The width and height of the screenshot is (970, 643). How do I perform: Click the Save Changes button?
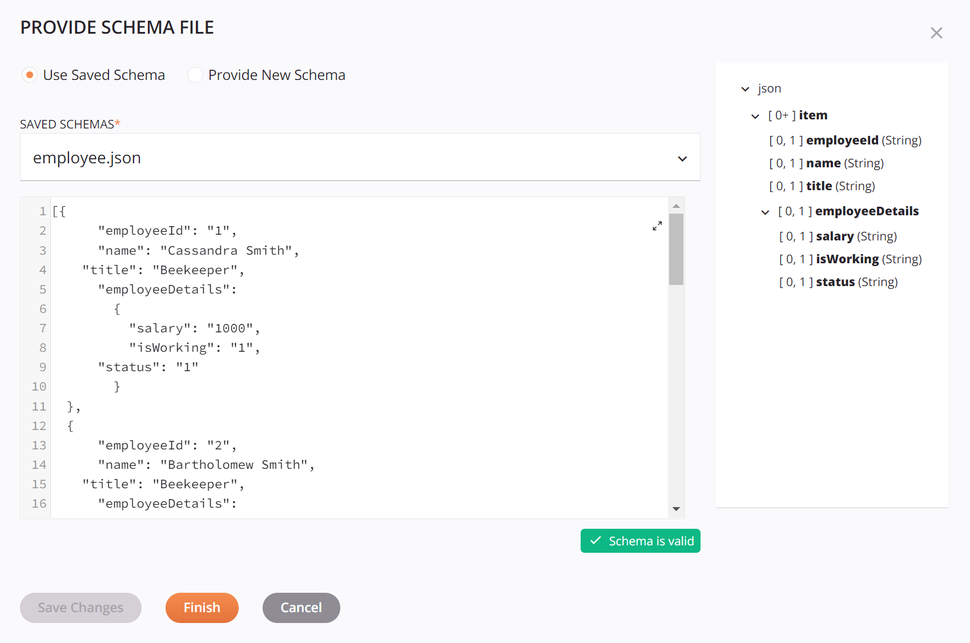80,608
